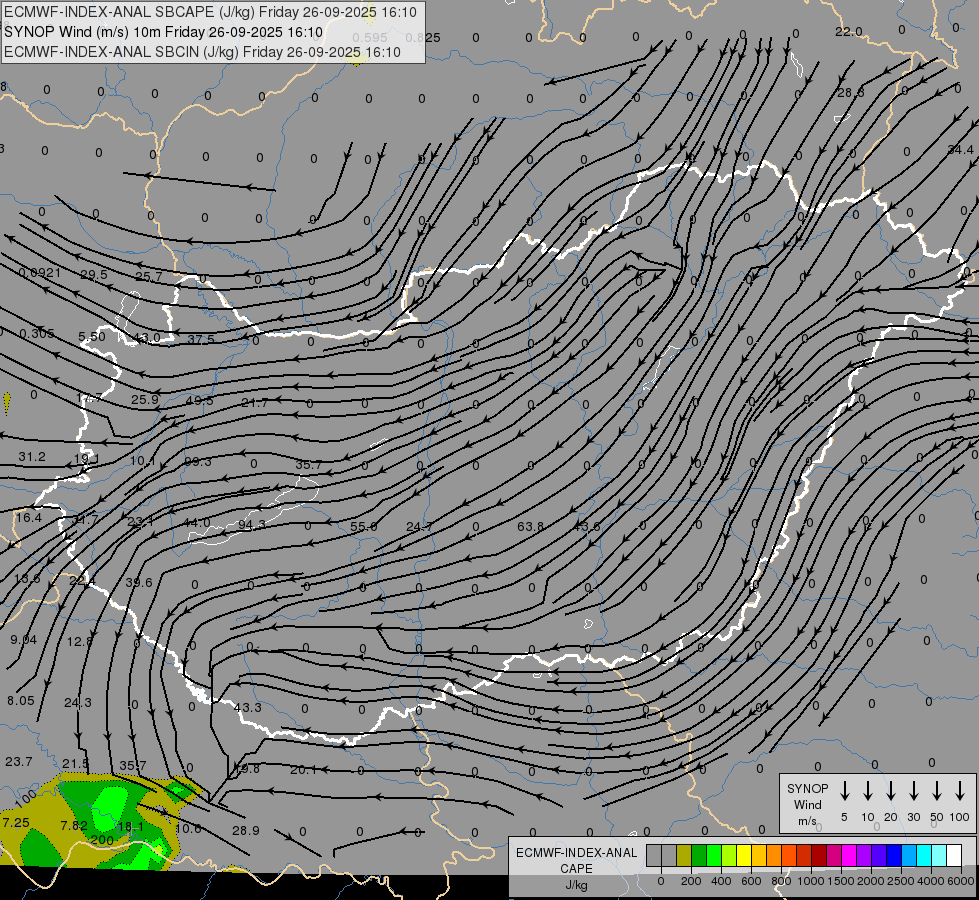Click the 200 contour label in green area
979x900 pixels.
pos(102,840)
